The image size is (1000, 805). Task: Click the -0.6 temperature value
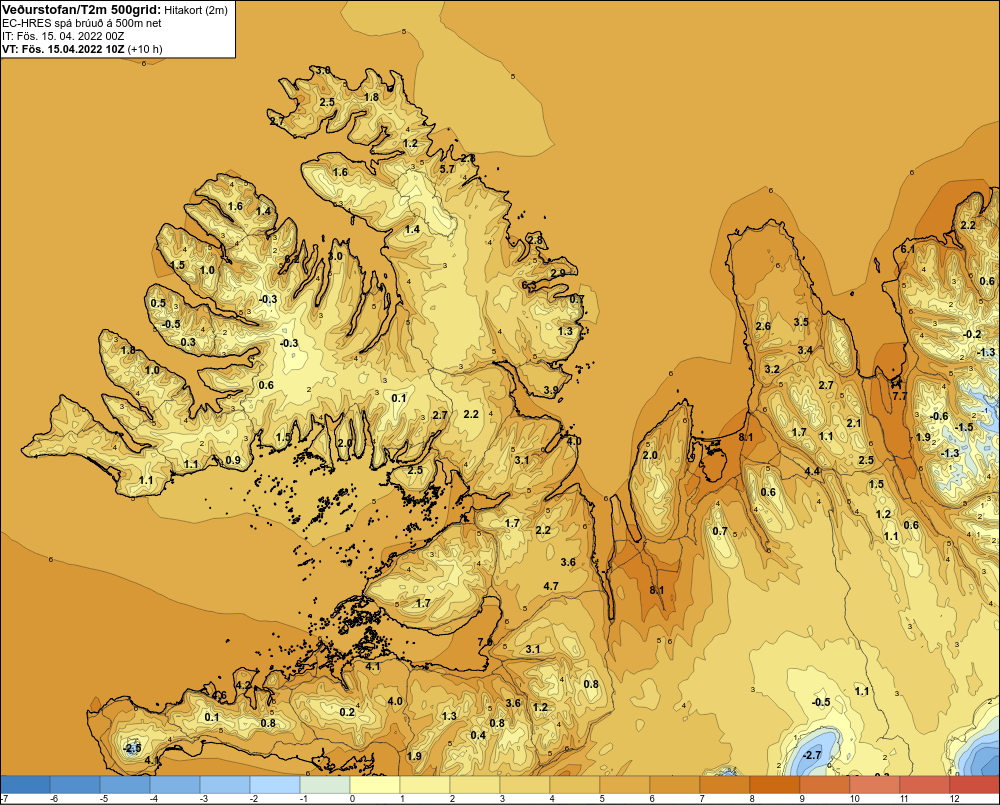click(938, 417)
